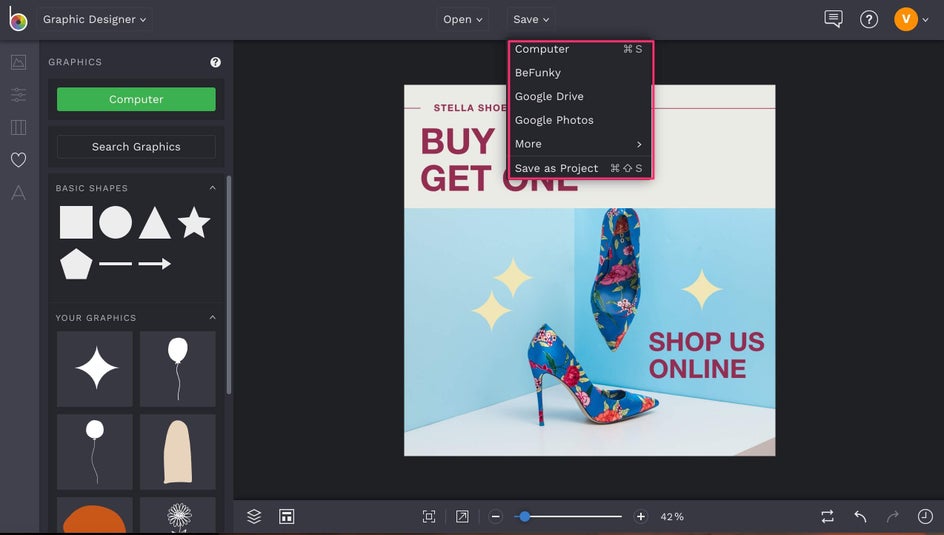Screen dimensions: 944x535
Task: Click the Undo arrow icon
Action: click(860, 516)
